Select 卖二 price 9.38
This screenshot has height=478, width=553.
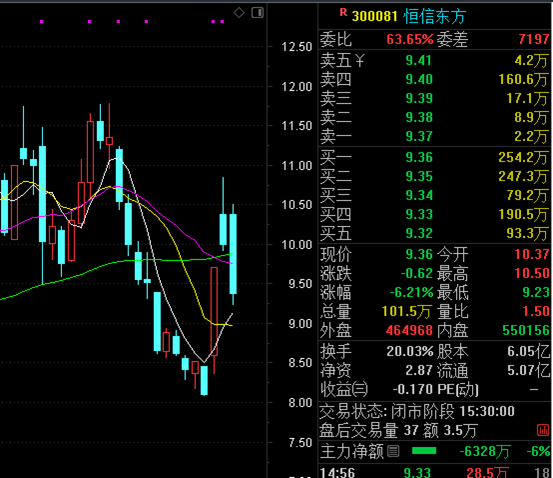pyautogui.click(x=419, y=117)
